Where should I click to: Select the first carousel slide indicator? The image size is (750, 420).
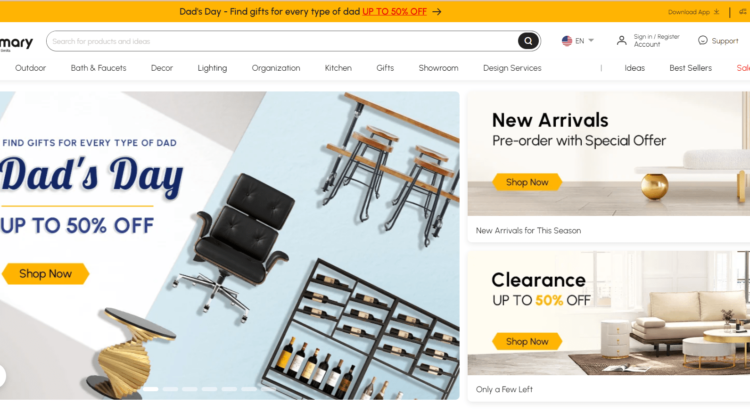pos(151,389)
